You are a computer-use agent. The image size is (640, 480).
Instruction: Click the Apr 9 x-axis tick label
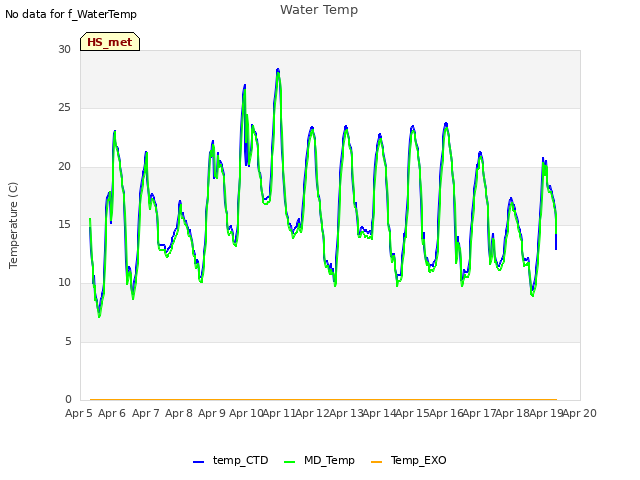[x=212, y=413]
